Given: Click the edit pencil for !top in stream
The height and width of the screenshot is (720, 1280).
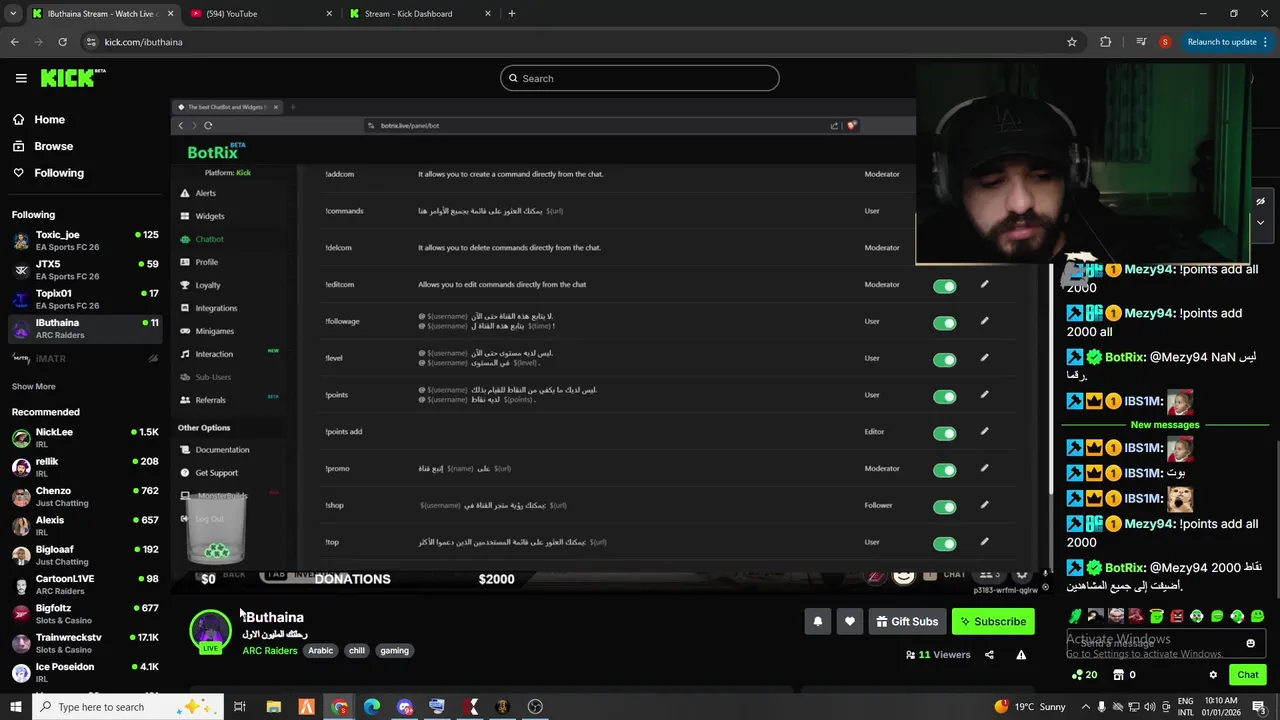Looking at the screenshot, I should pyautogui.click(x=984, y=542).
